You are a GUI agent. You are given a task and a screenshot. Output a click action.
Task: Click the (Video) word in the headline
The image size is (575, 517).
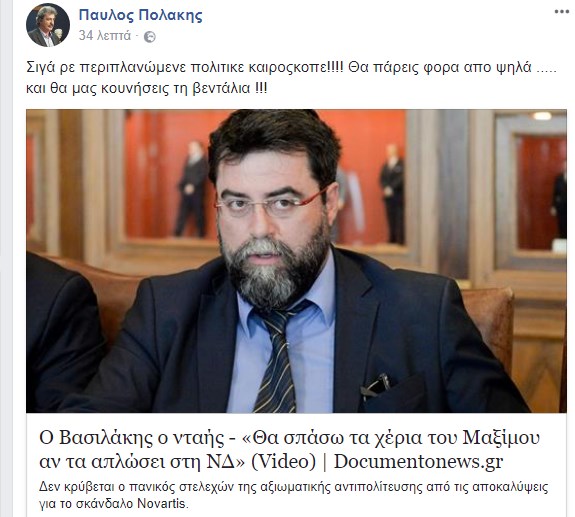pos(283,462)
